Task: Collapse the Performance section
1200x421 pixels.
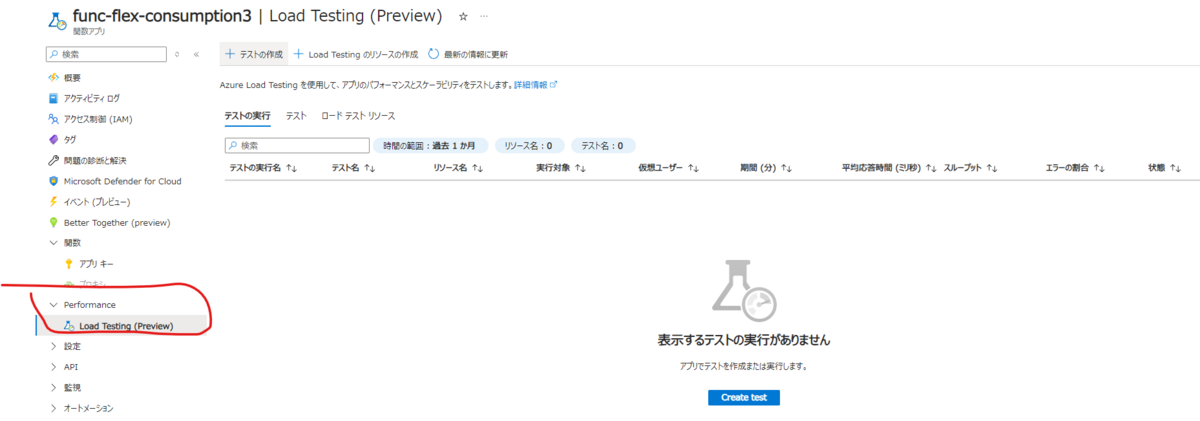Action: [x=54, y=304]
